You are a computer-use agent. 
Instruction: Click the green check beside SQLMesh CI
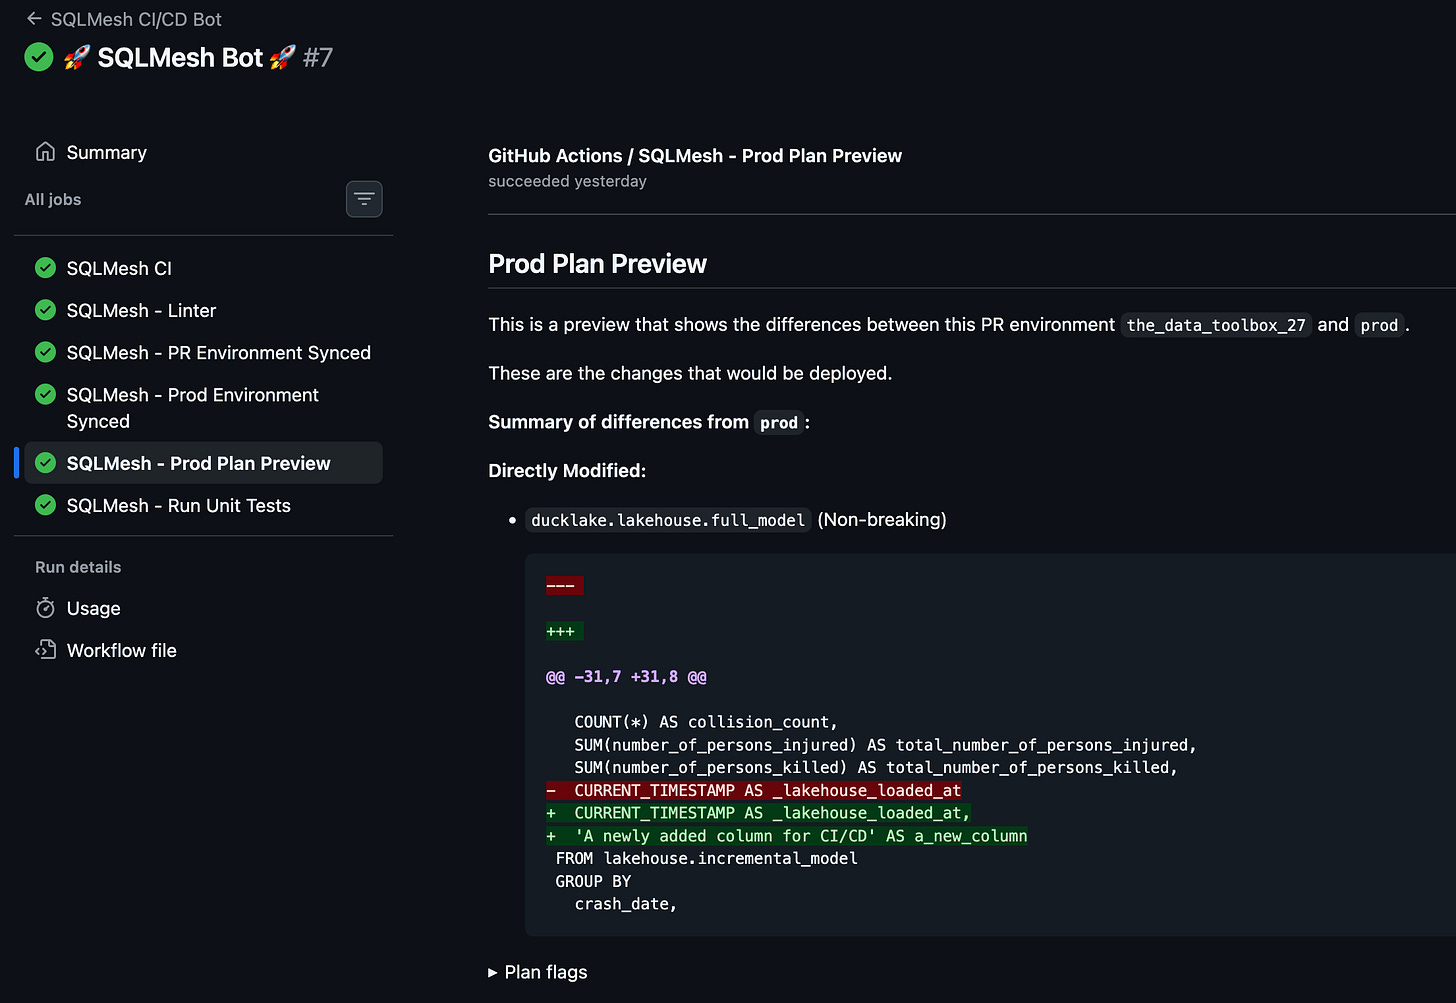(45, 268)
